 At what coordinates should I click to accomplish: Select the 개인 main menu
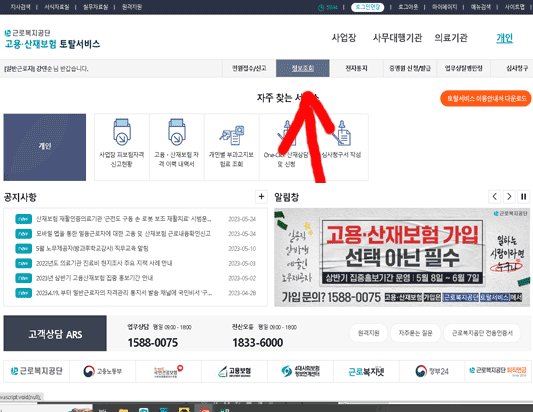[x=504, y=38]
